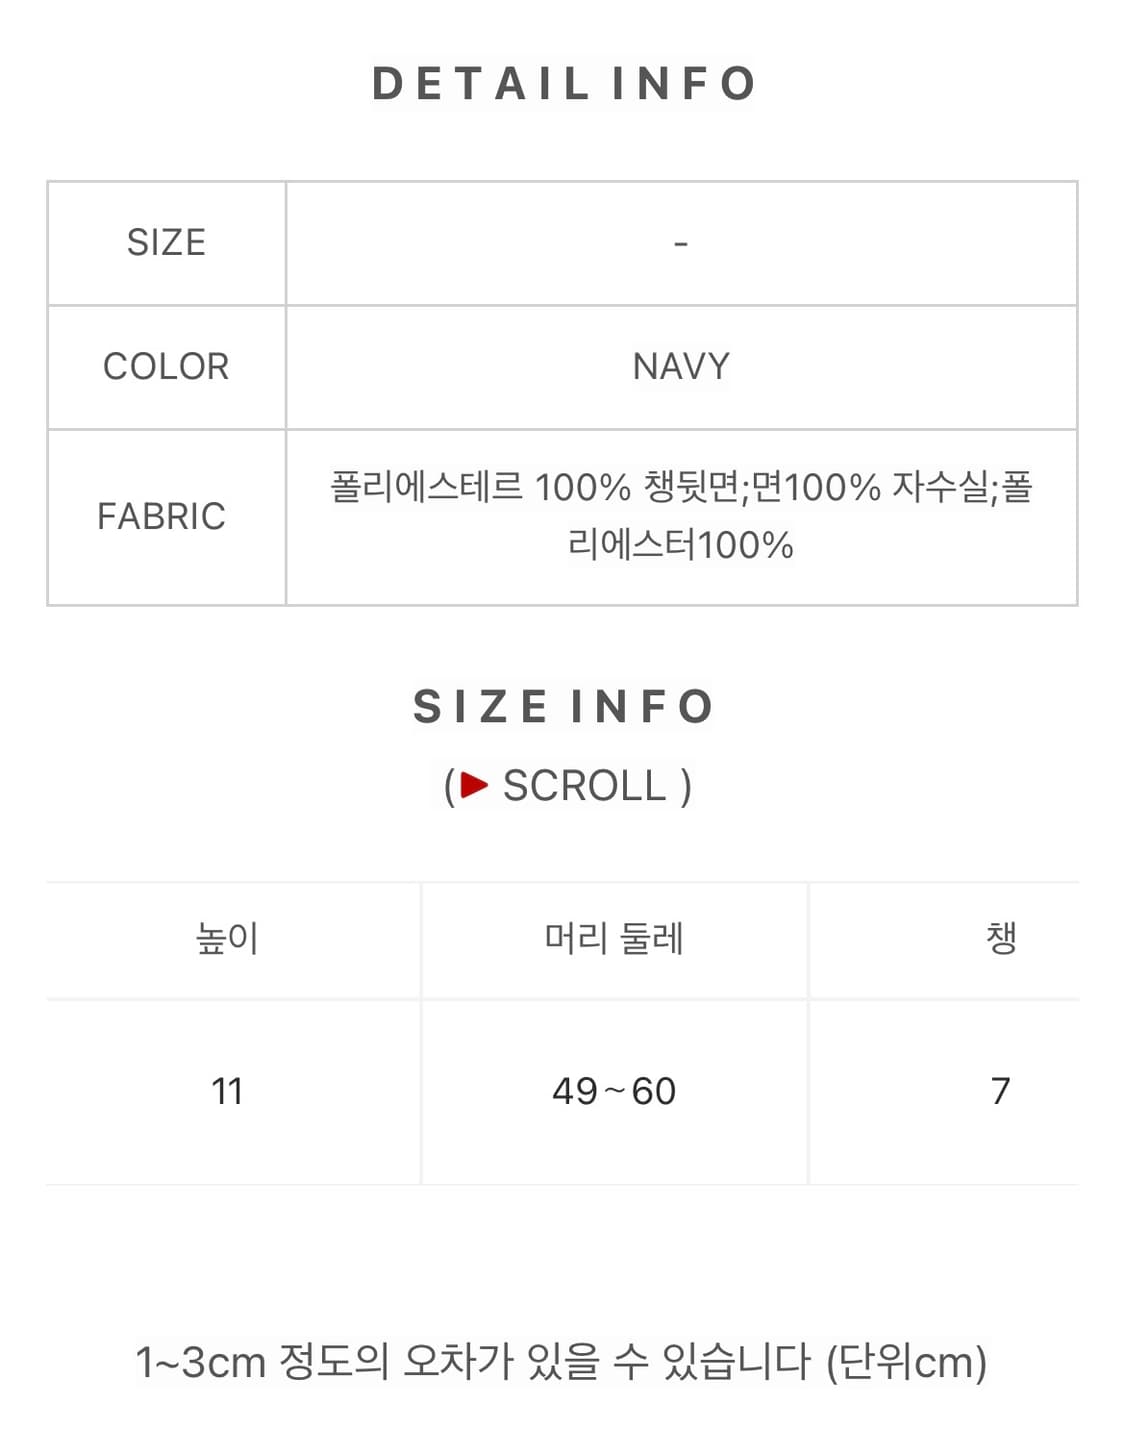Select the 머리 둘레 column header
The height and width of the screenshot is (1433, 1125).
[x=614, y=939]
